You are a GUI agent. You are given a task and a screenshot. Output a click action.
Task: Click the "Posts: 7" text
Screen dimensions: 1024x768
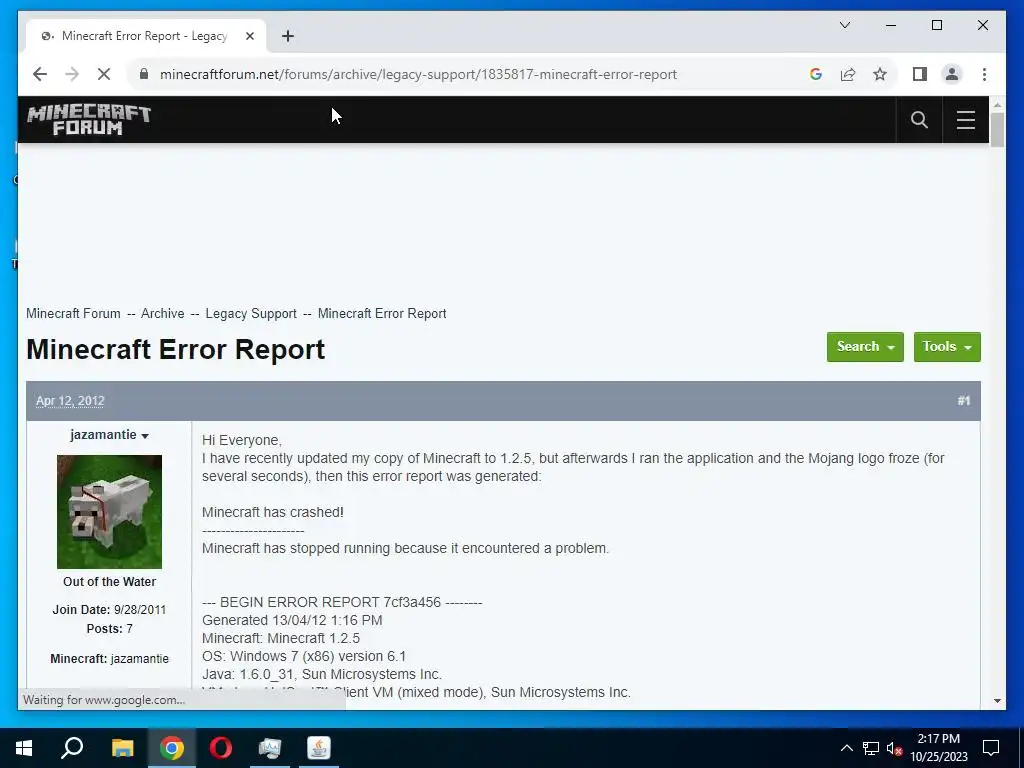point(109,629)
